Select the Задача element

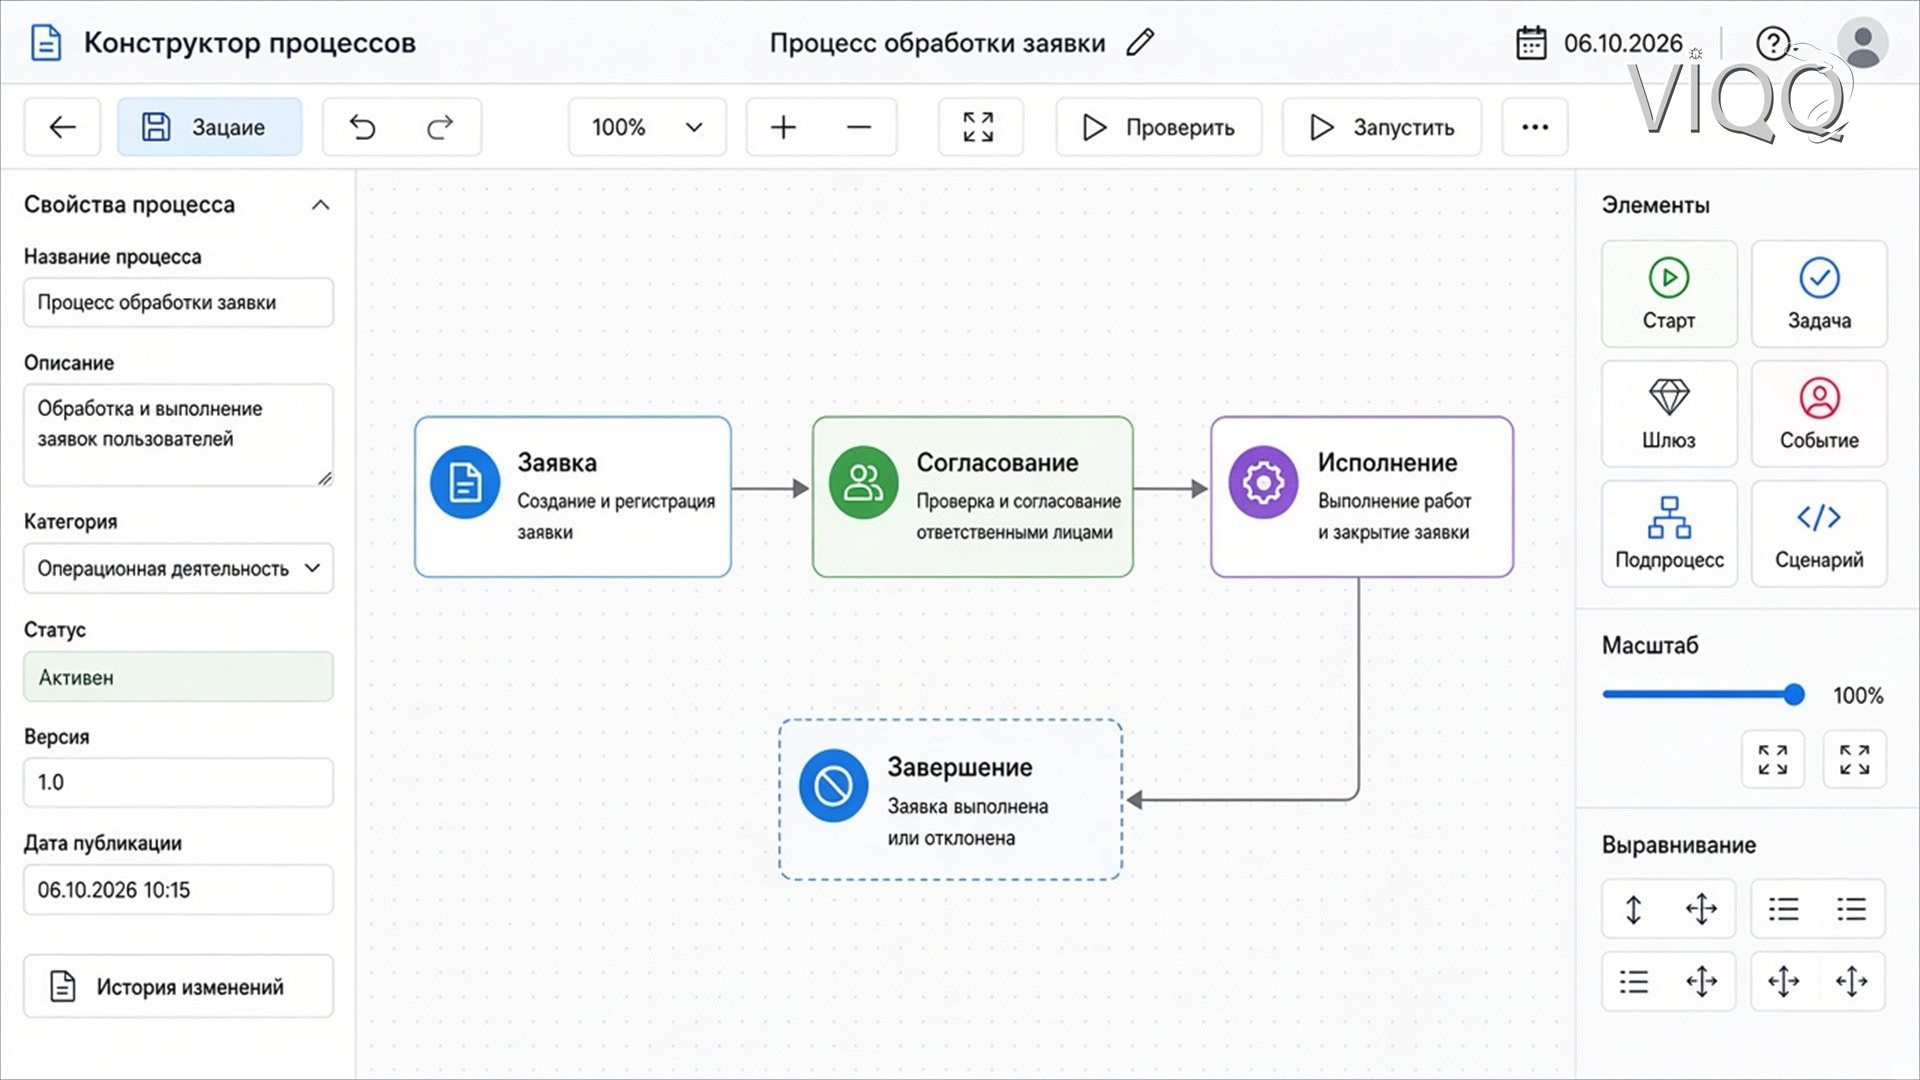(x=1819, y=294)
